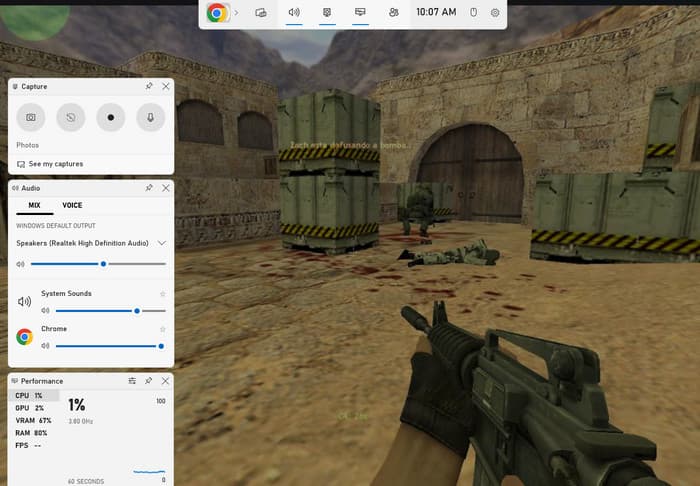The image size is (700, 486).
Task: Click the large 1% CPU reading
Action: (x=76, y=405)
